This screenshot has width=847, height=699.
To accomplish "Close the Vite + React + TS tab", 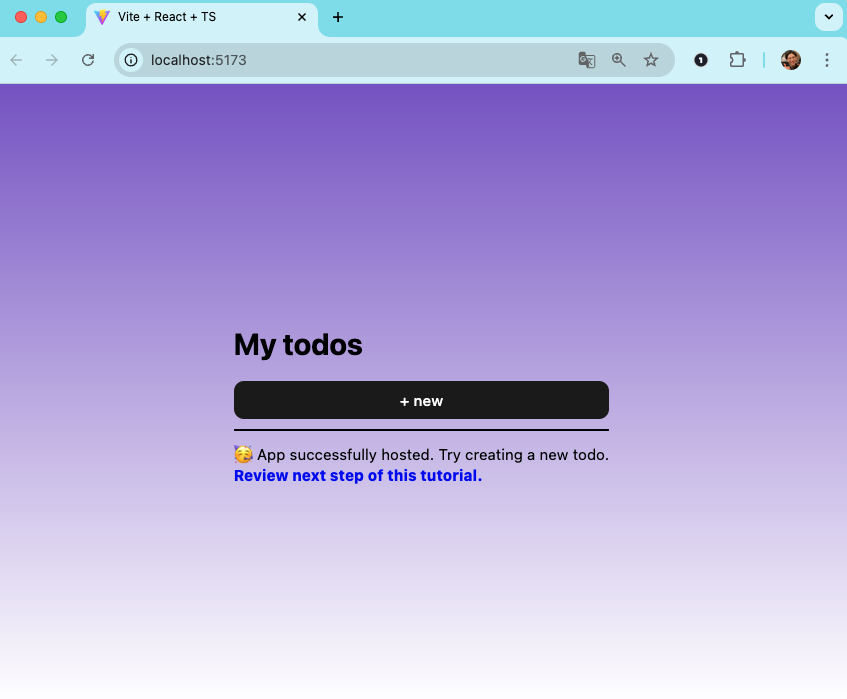I will click(302, 17).
